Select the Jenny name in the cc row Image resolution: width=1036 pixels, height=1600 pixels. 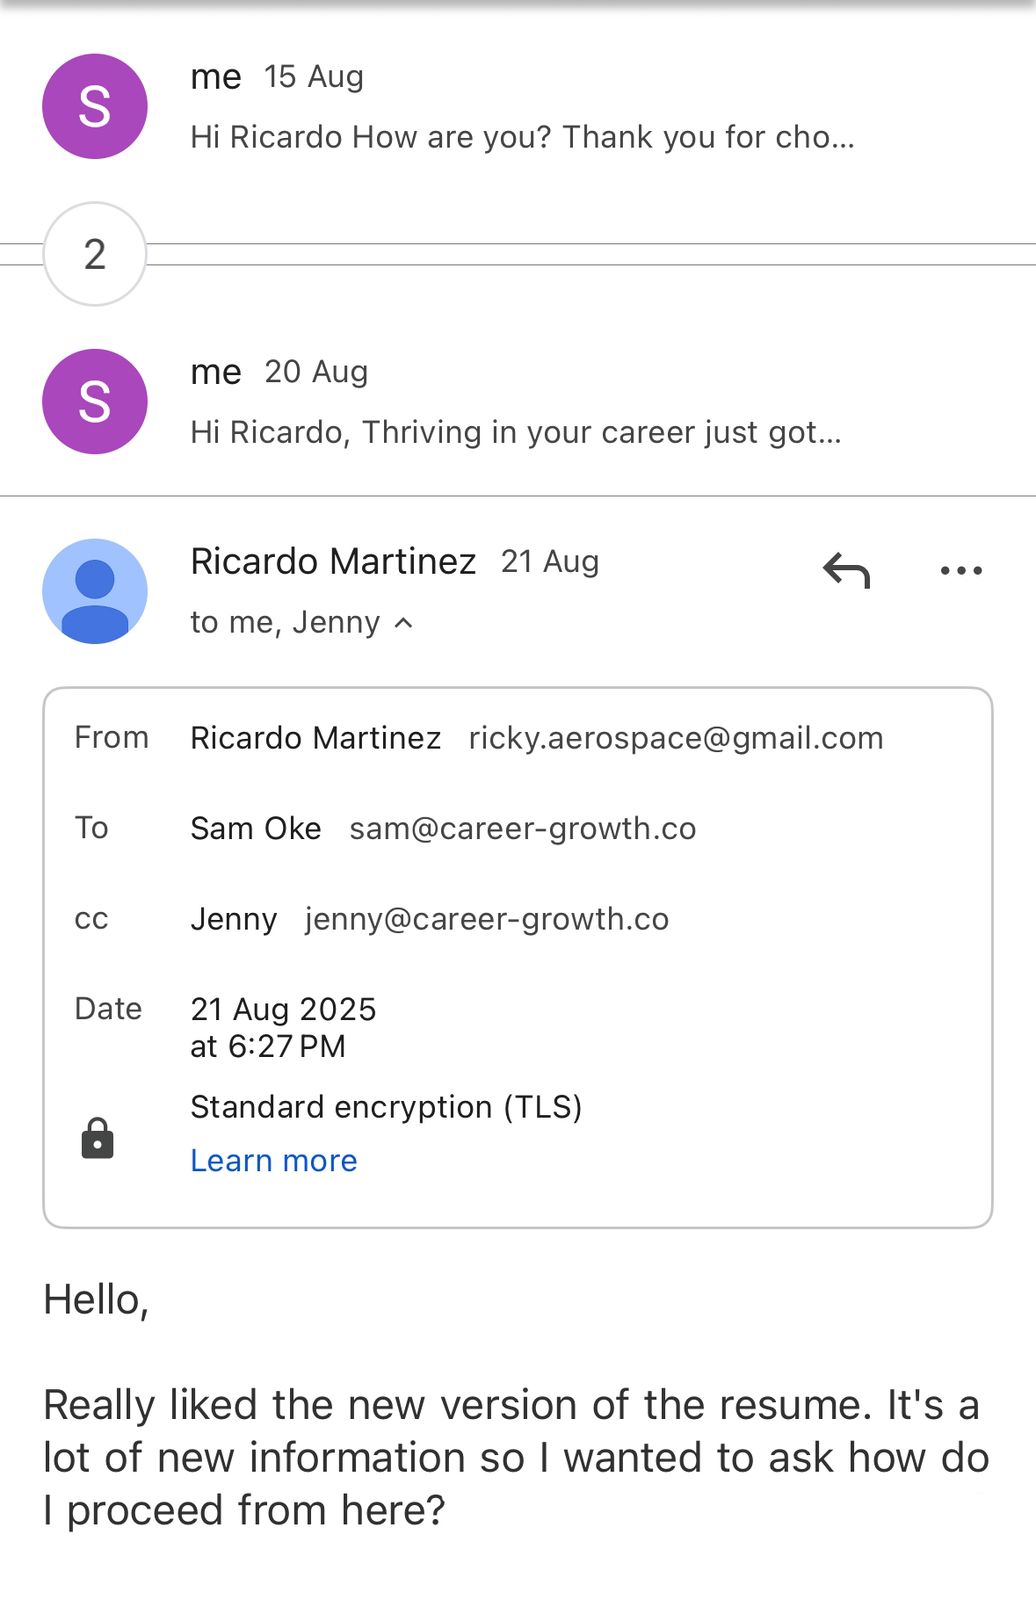click(x=234, y=919)
